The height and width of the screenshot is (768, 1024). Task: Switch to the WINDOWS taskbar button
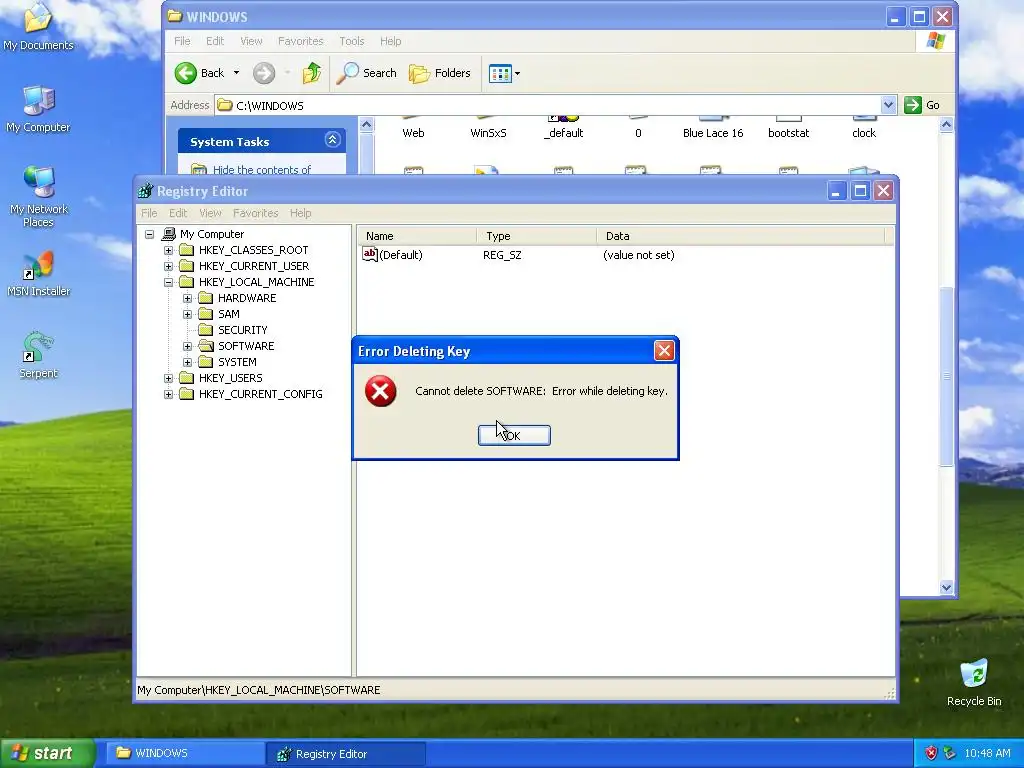pos(185,754)
